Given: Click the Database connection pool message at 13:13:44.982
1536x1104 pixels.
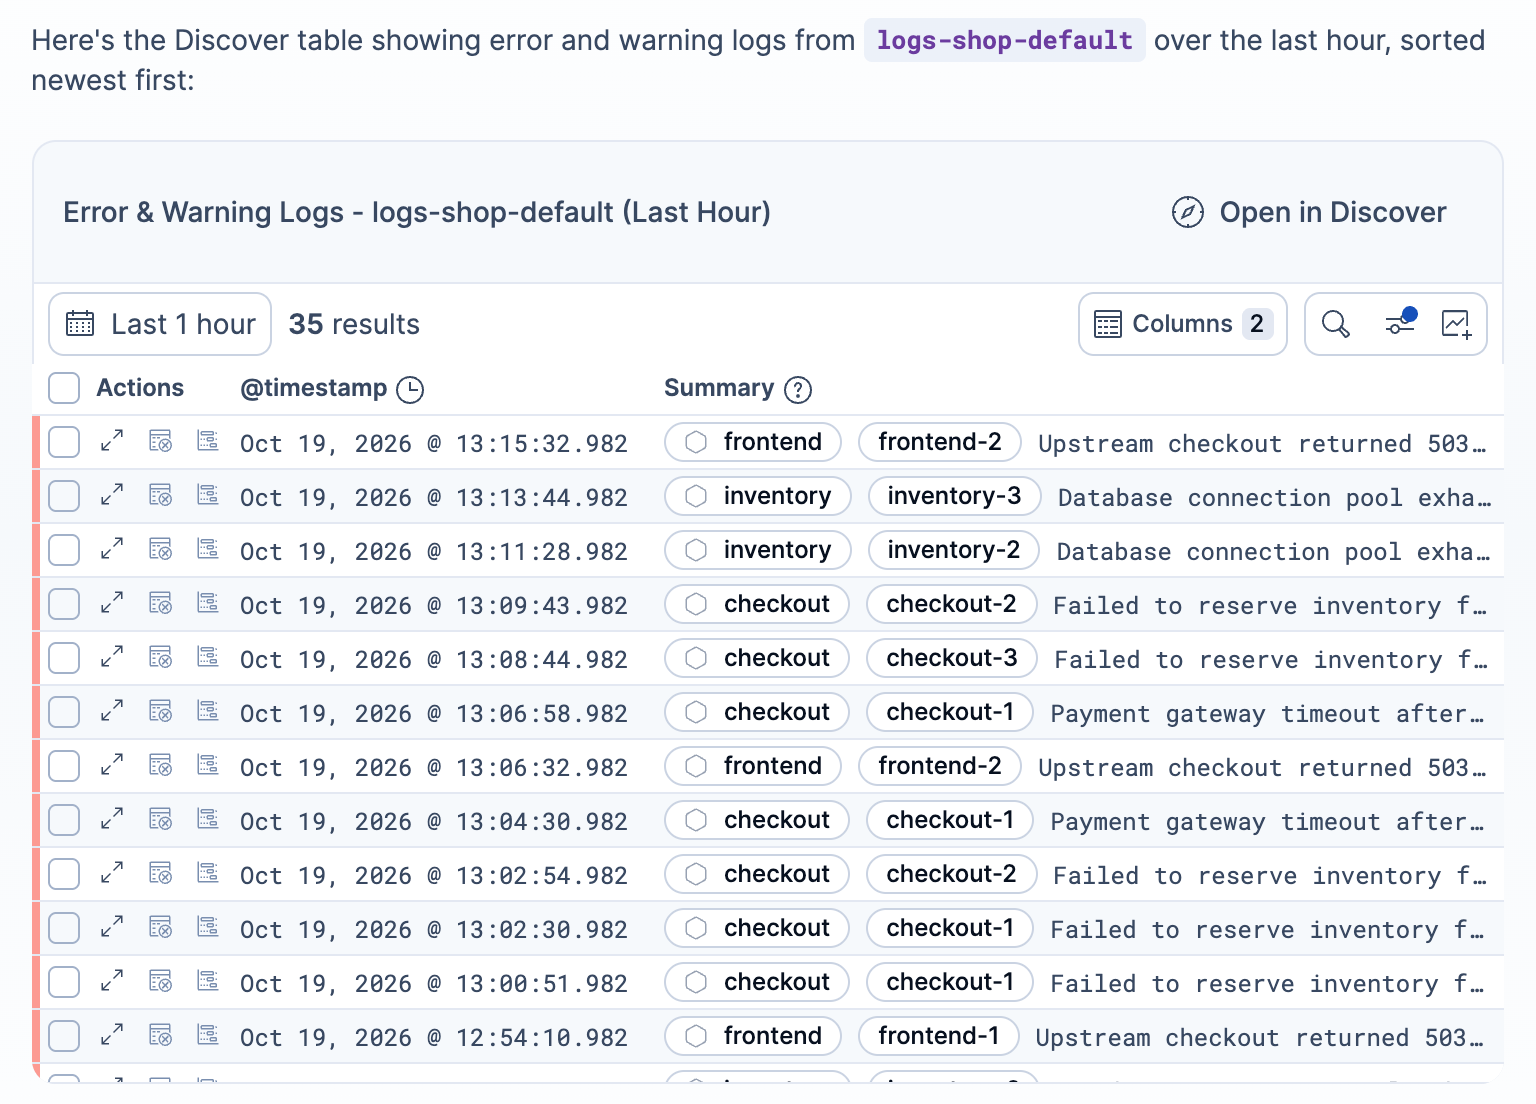Looking at the screenshot, I should click(x=1274, y=498).
